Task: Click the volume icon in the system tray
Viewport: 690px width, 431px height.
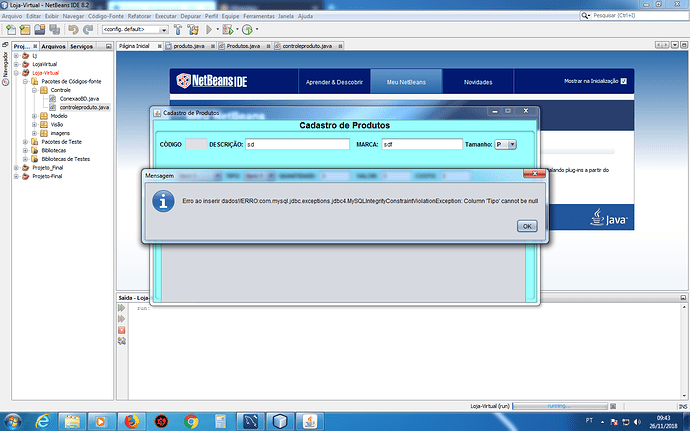Action: 637,422
